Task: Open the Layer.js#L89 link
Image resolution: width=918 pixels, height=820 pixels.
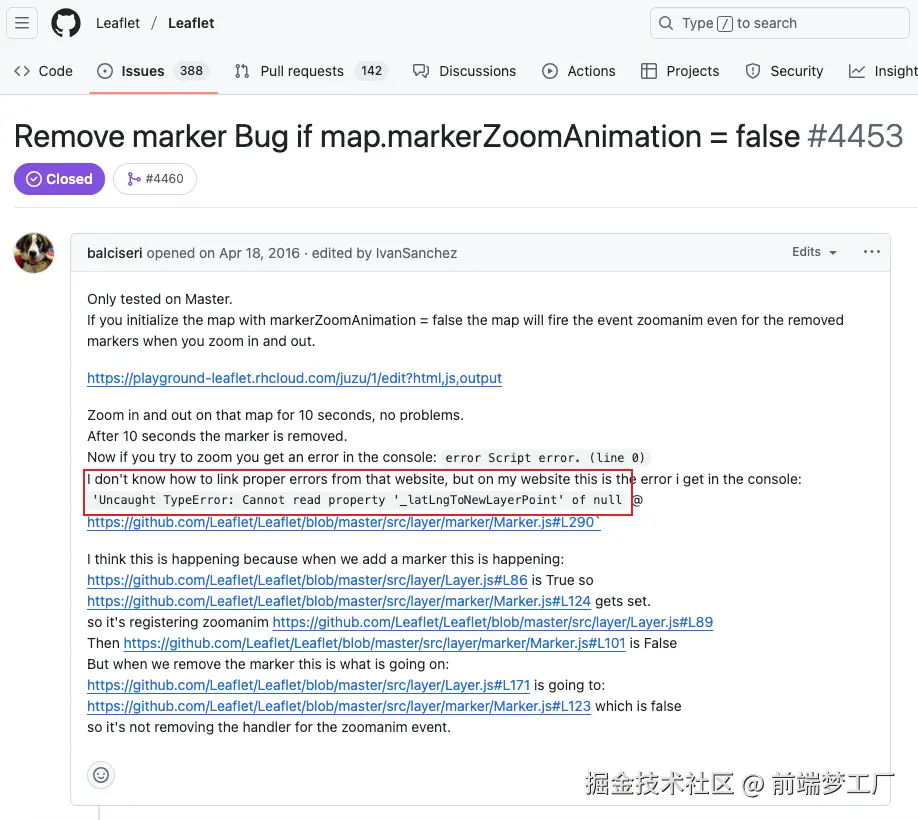Action: click(493, 622)
